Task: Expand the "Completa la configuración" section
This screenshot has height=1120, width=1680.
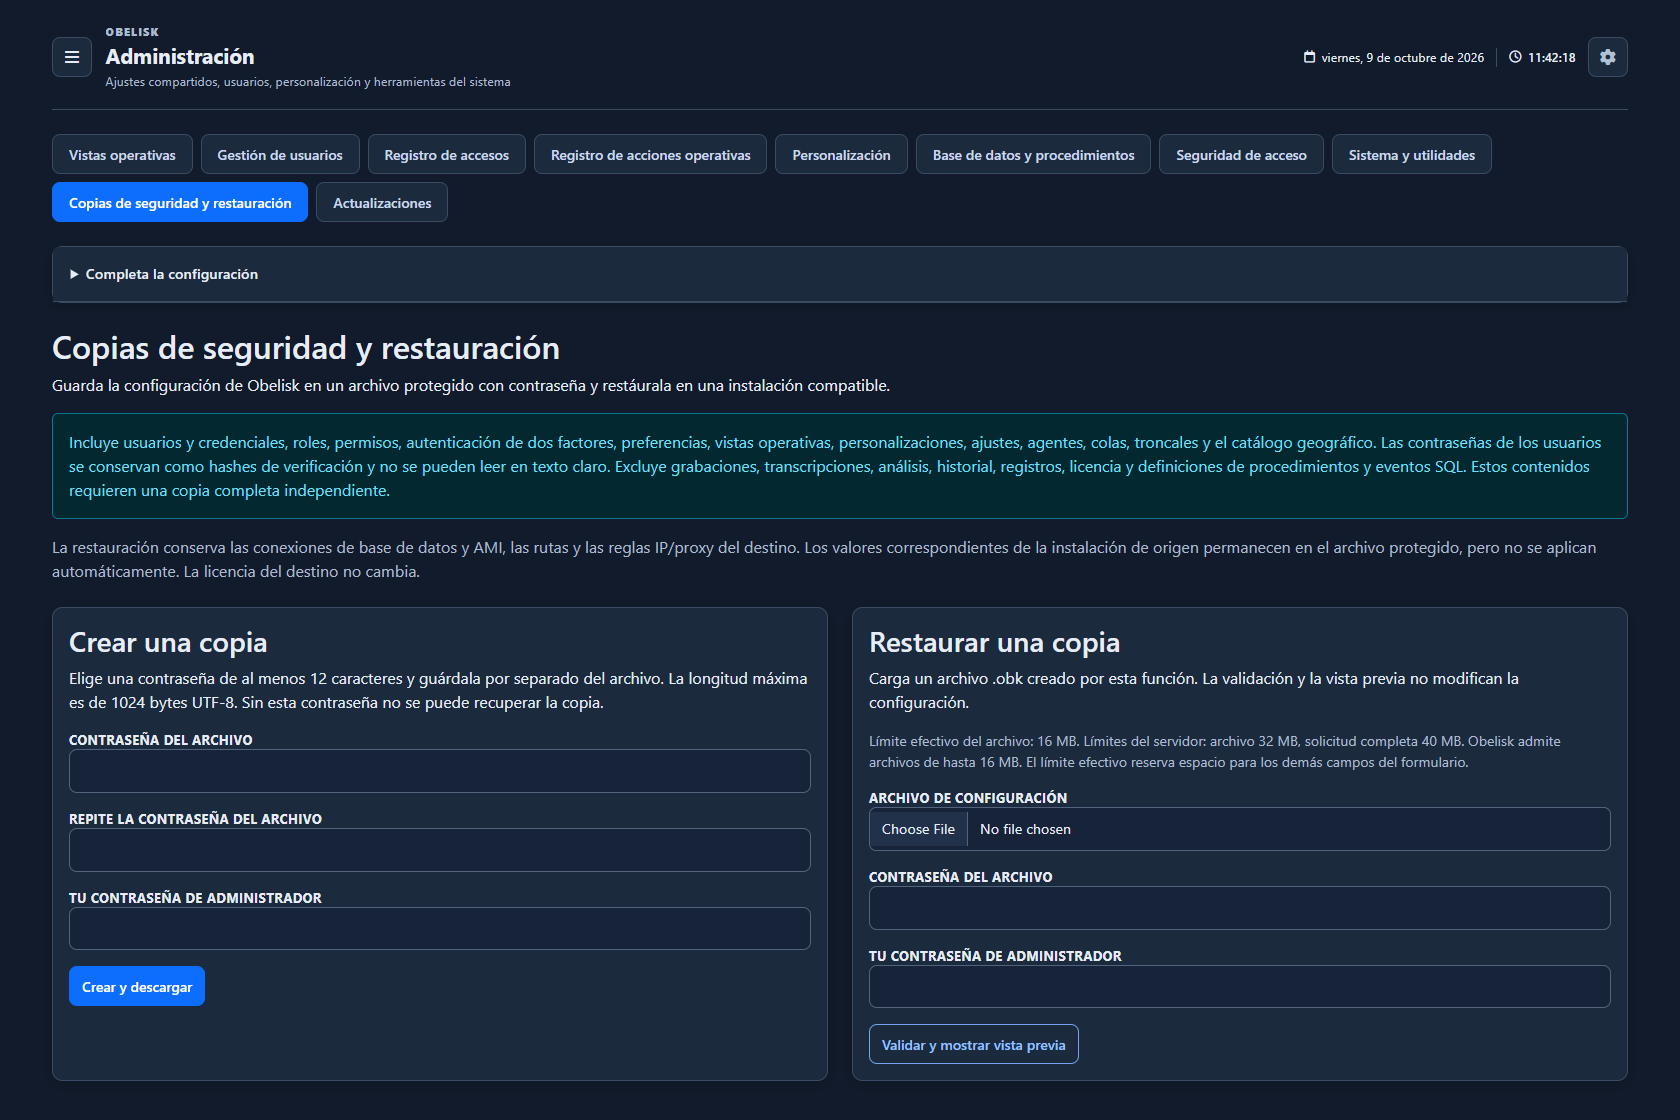Action: (x=840, y=274)
